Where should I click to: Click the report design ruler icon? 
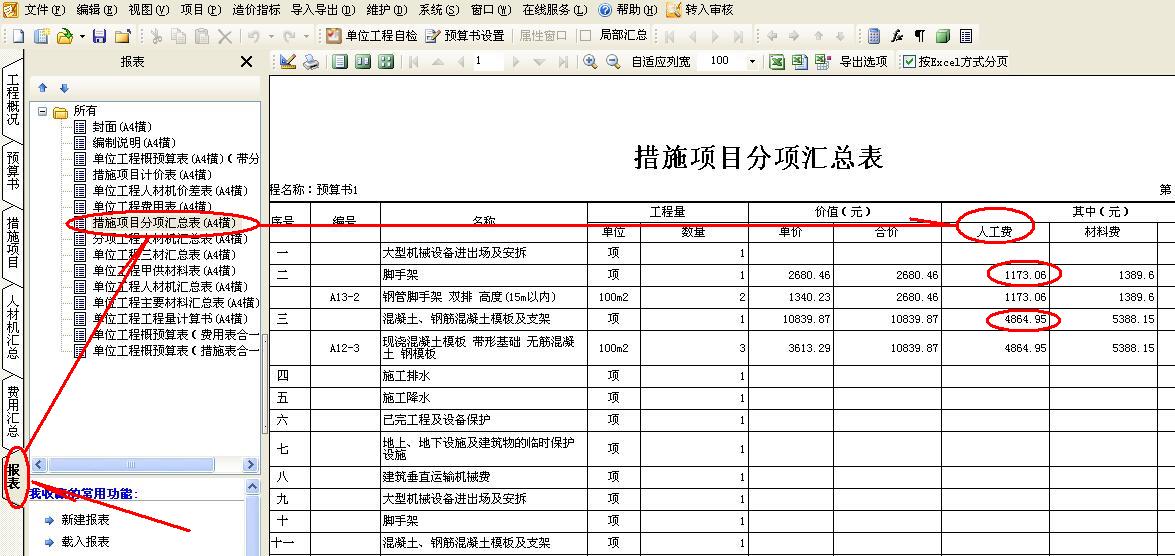point(289,62)
